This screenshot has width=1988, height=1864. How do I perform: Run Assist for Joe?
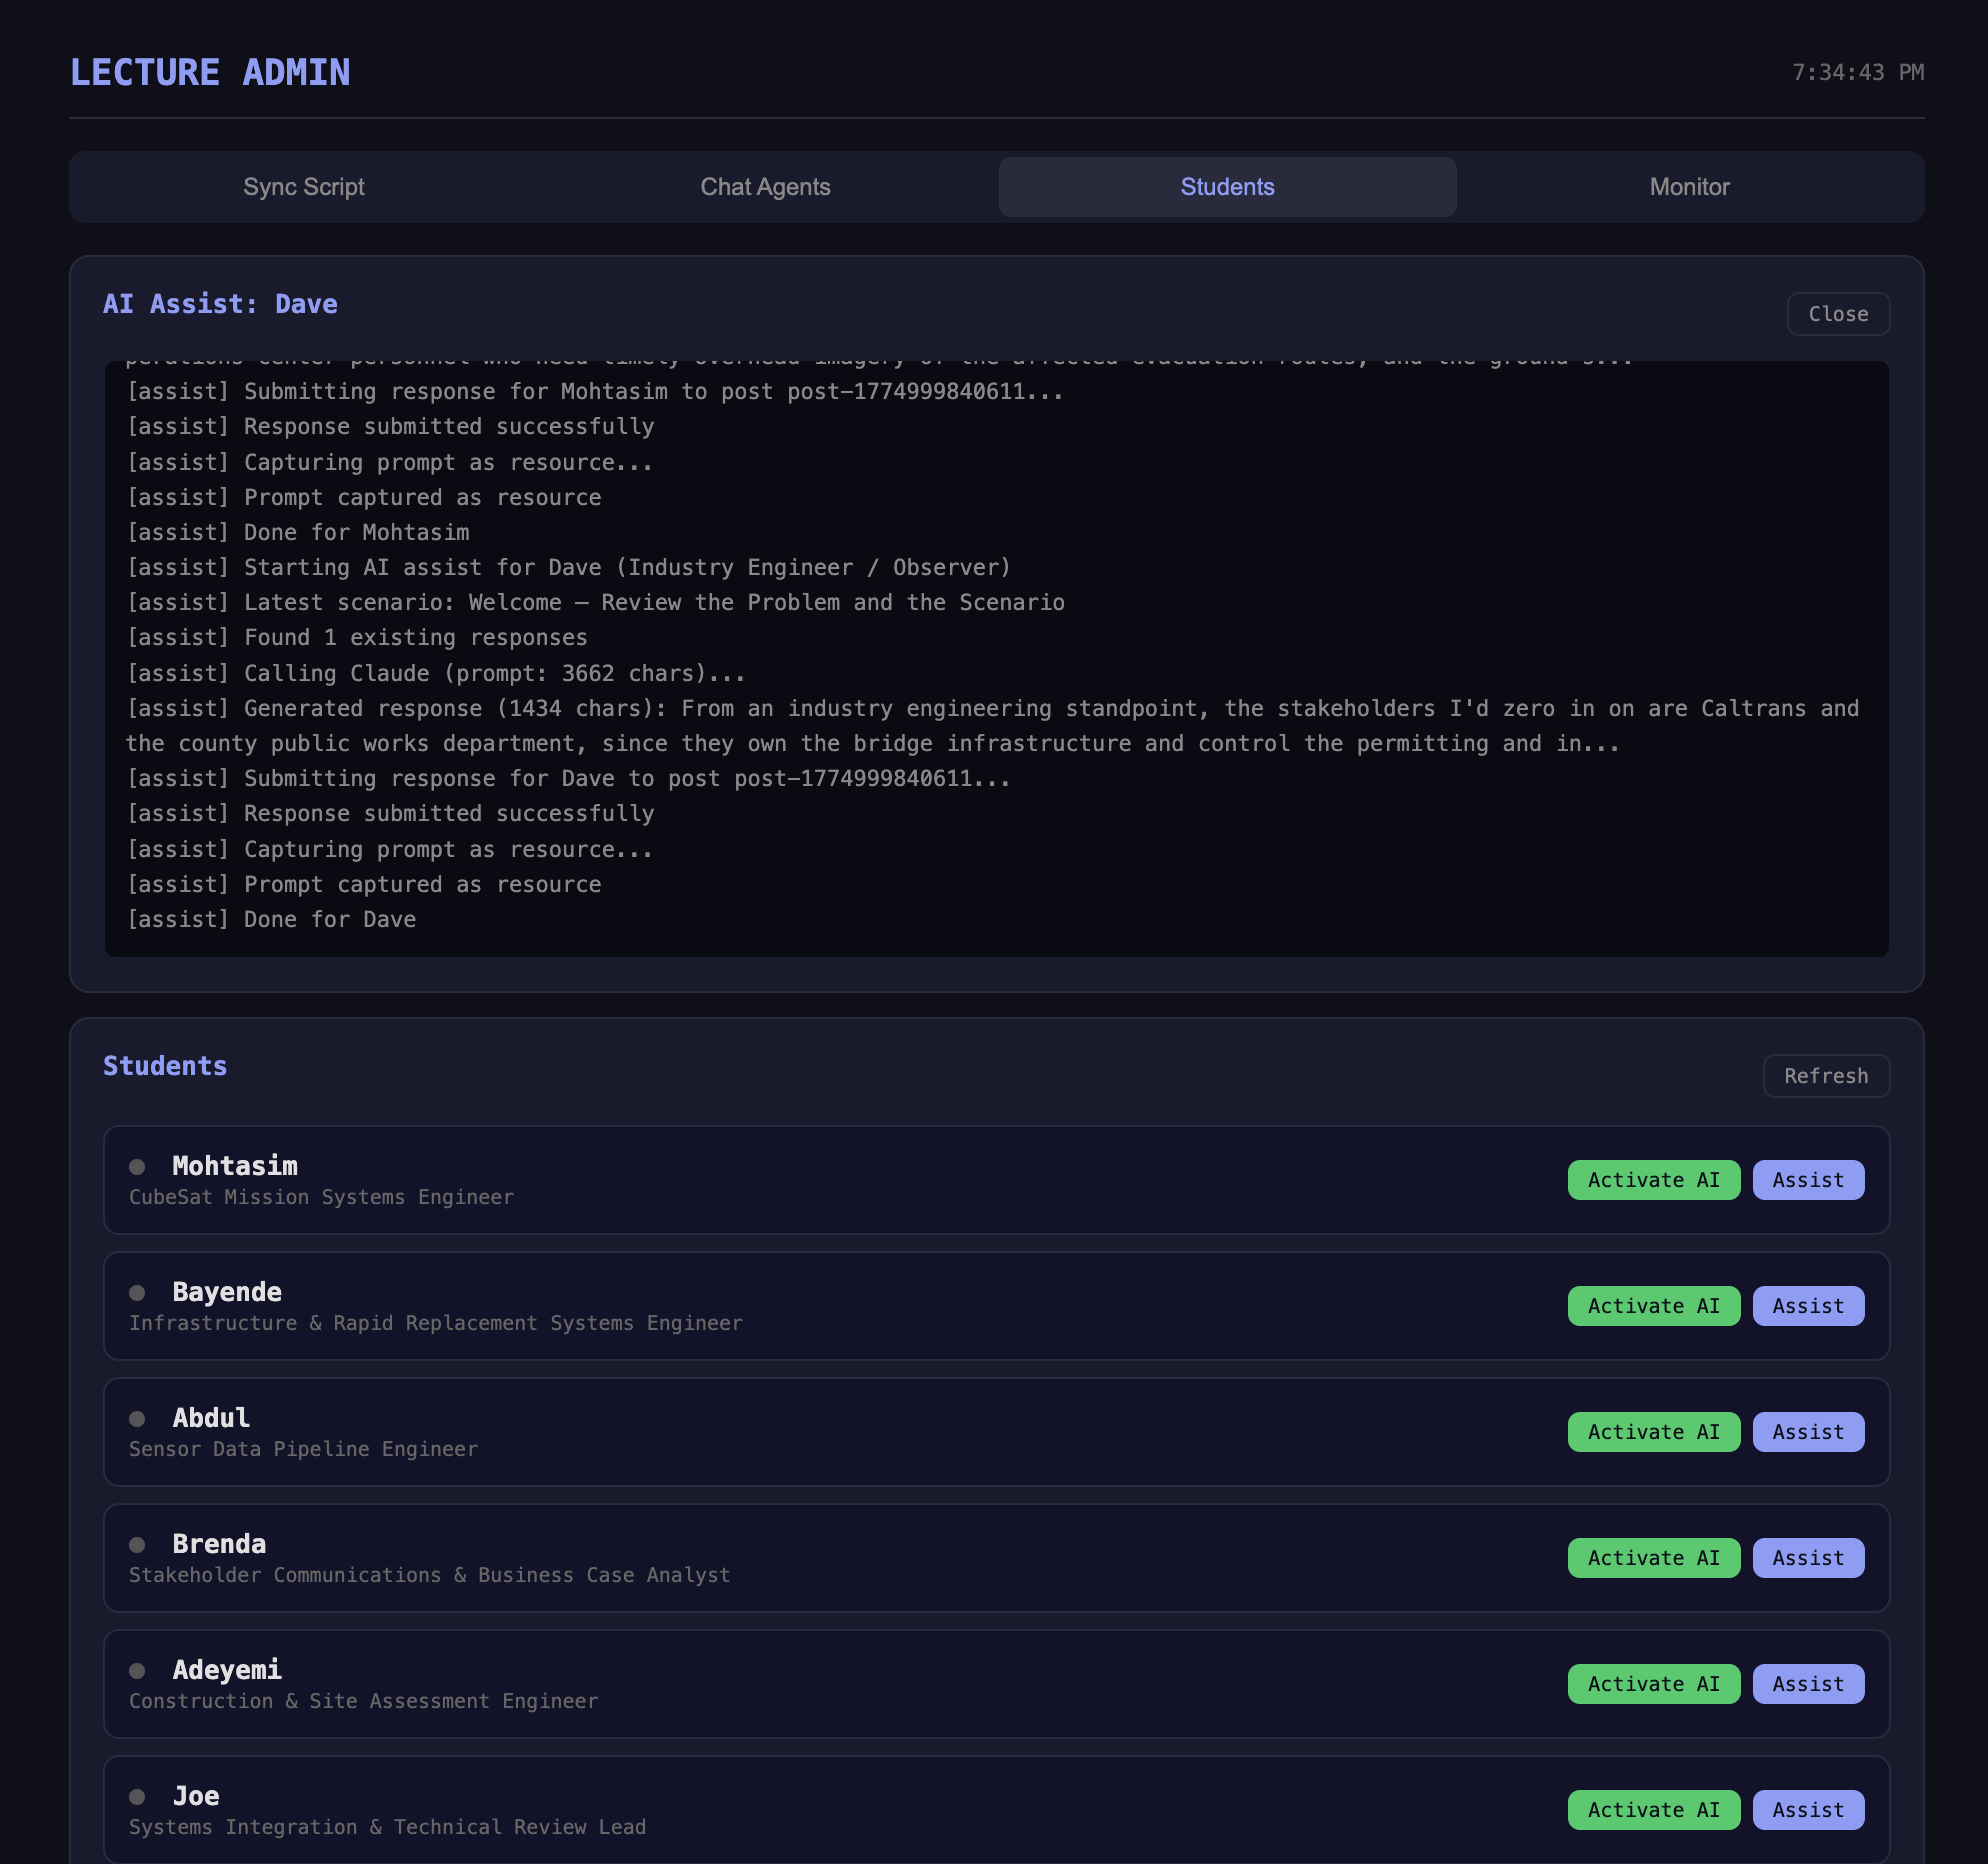1807,1810
